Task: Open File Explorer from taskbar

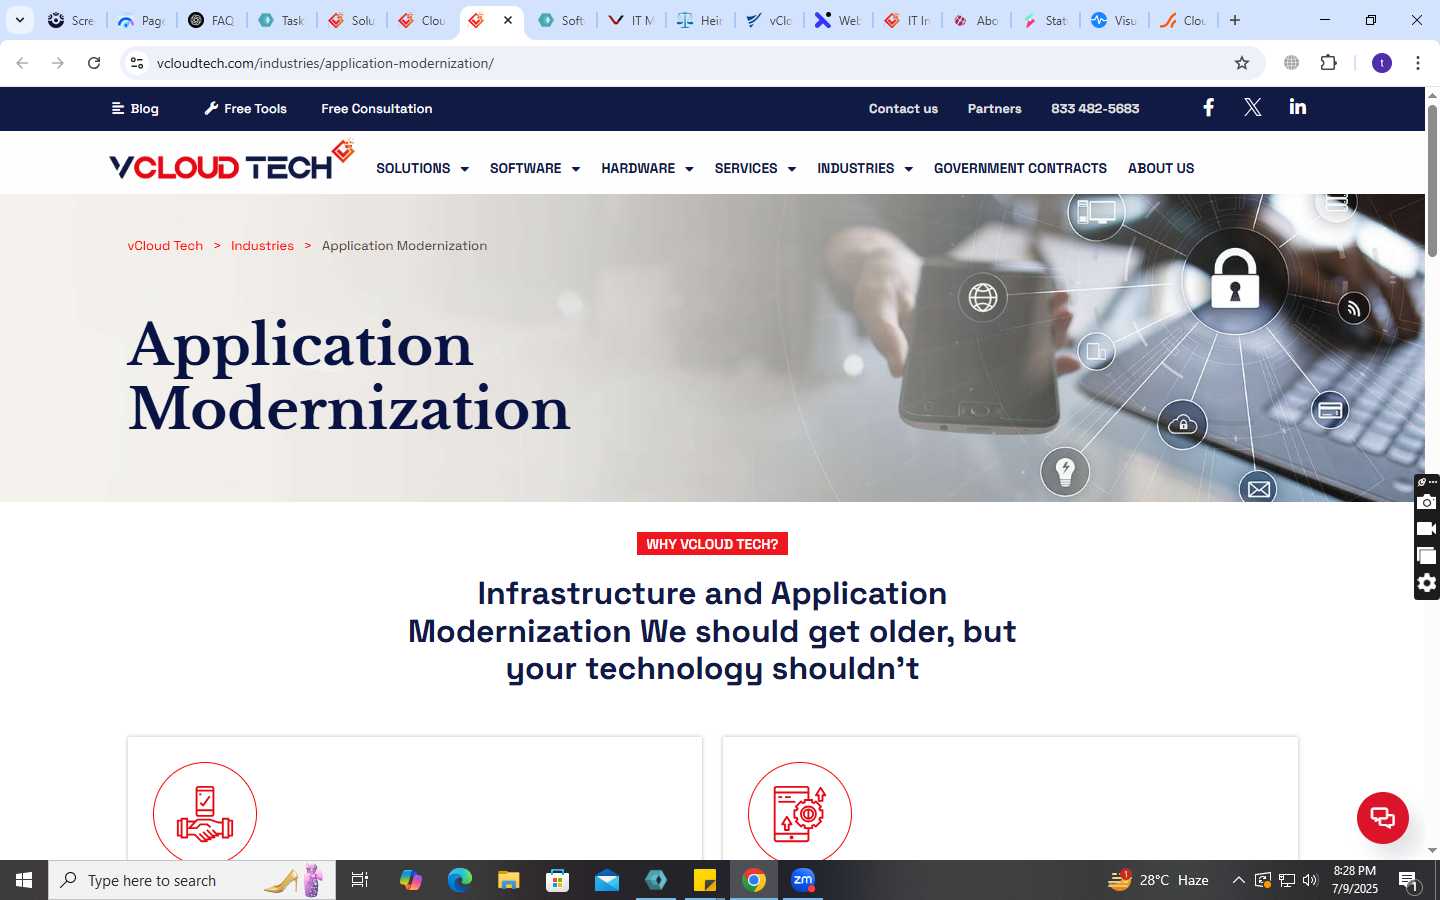Action: click(508, 880)
